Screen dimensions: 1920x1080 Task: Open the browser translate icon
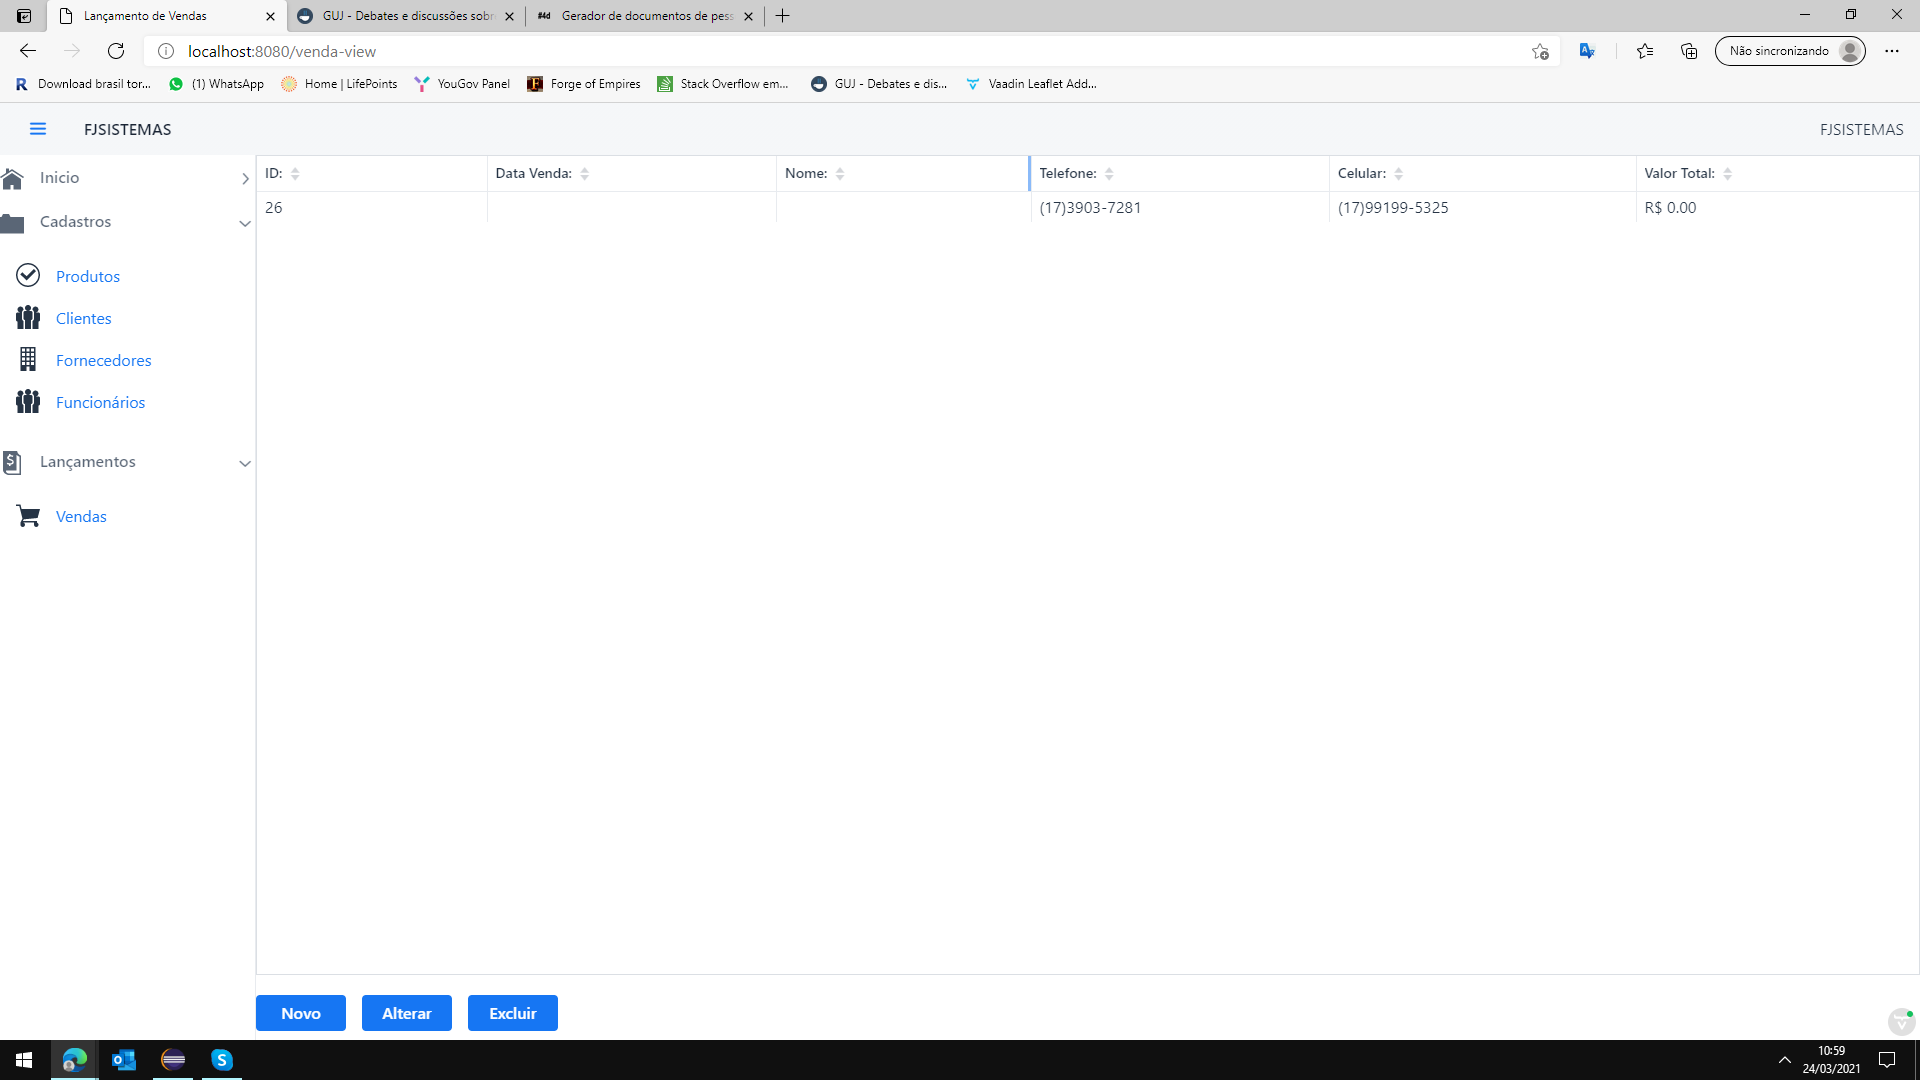click(x=1587, y=51)
